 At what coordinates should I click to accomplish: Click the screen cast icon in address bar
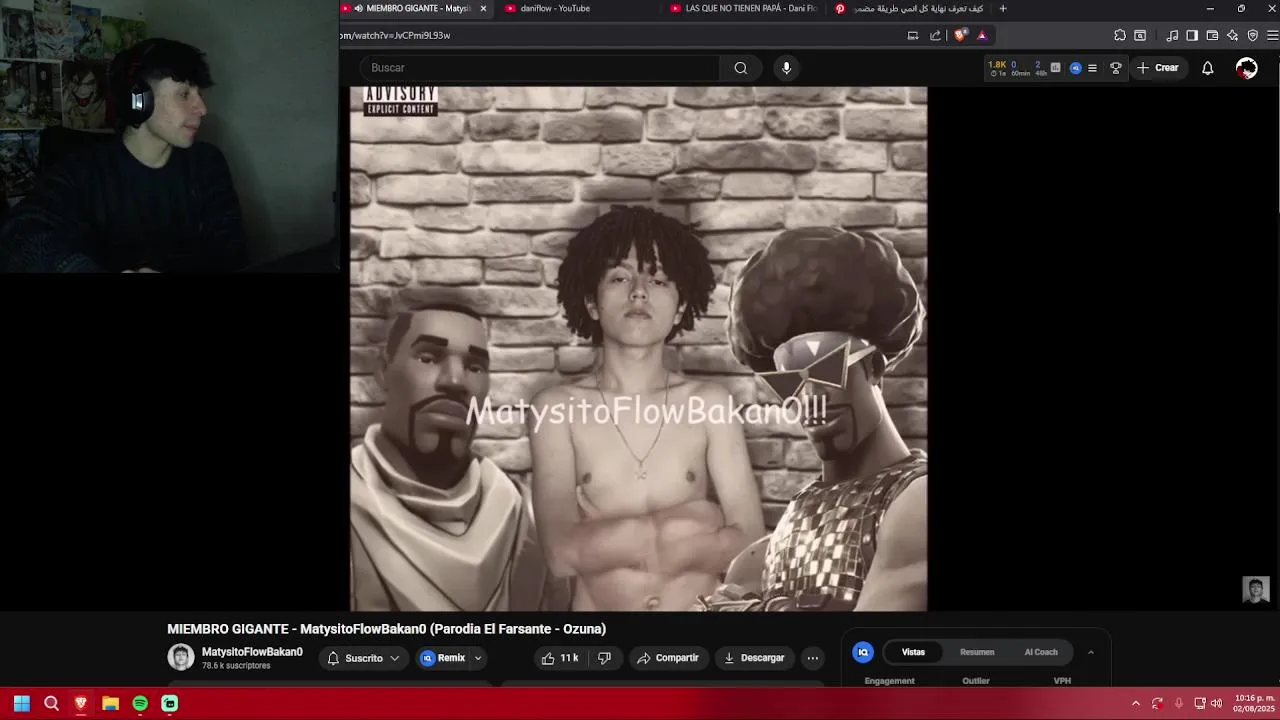[913, 35]
